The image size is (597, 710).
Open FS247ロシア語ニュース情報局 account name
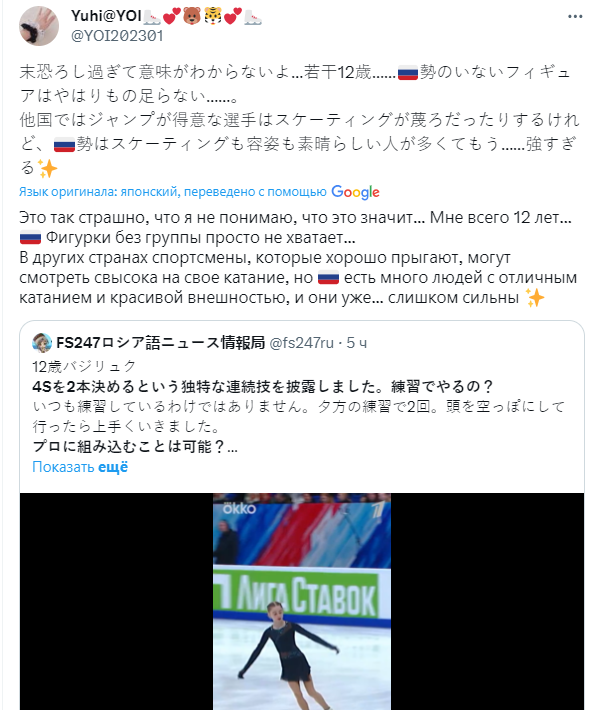(161, 343)
